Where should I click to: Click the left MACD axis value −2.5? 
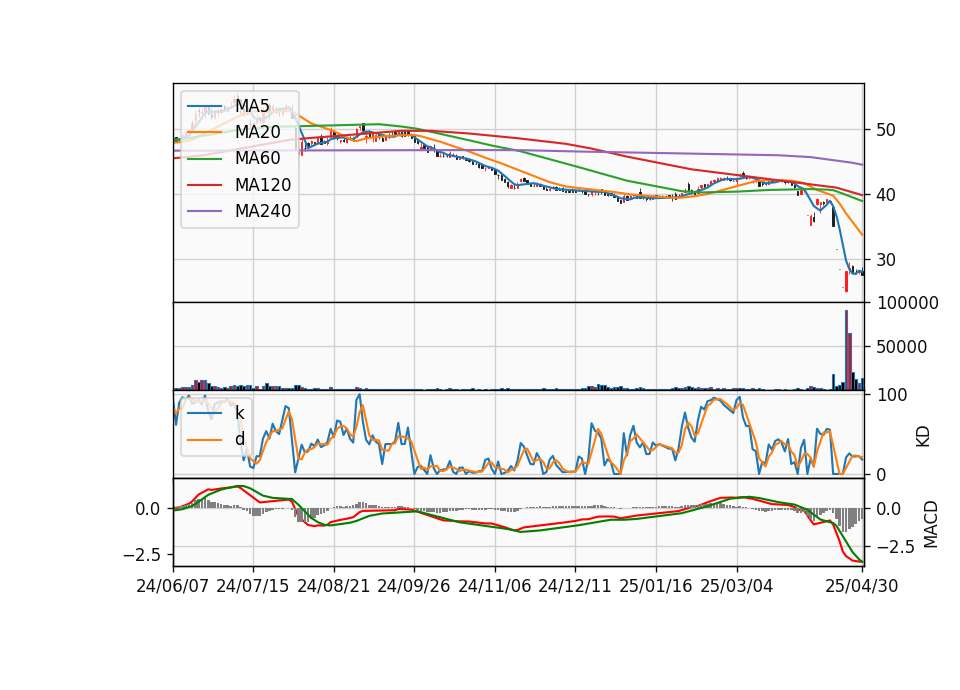142,555
